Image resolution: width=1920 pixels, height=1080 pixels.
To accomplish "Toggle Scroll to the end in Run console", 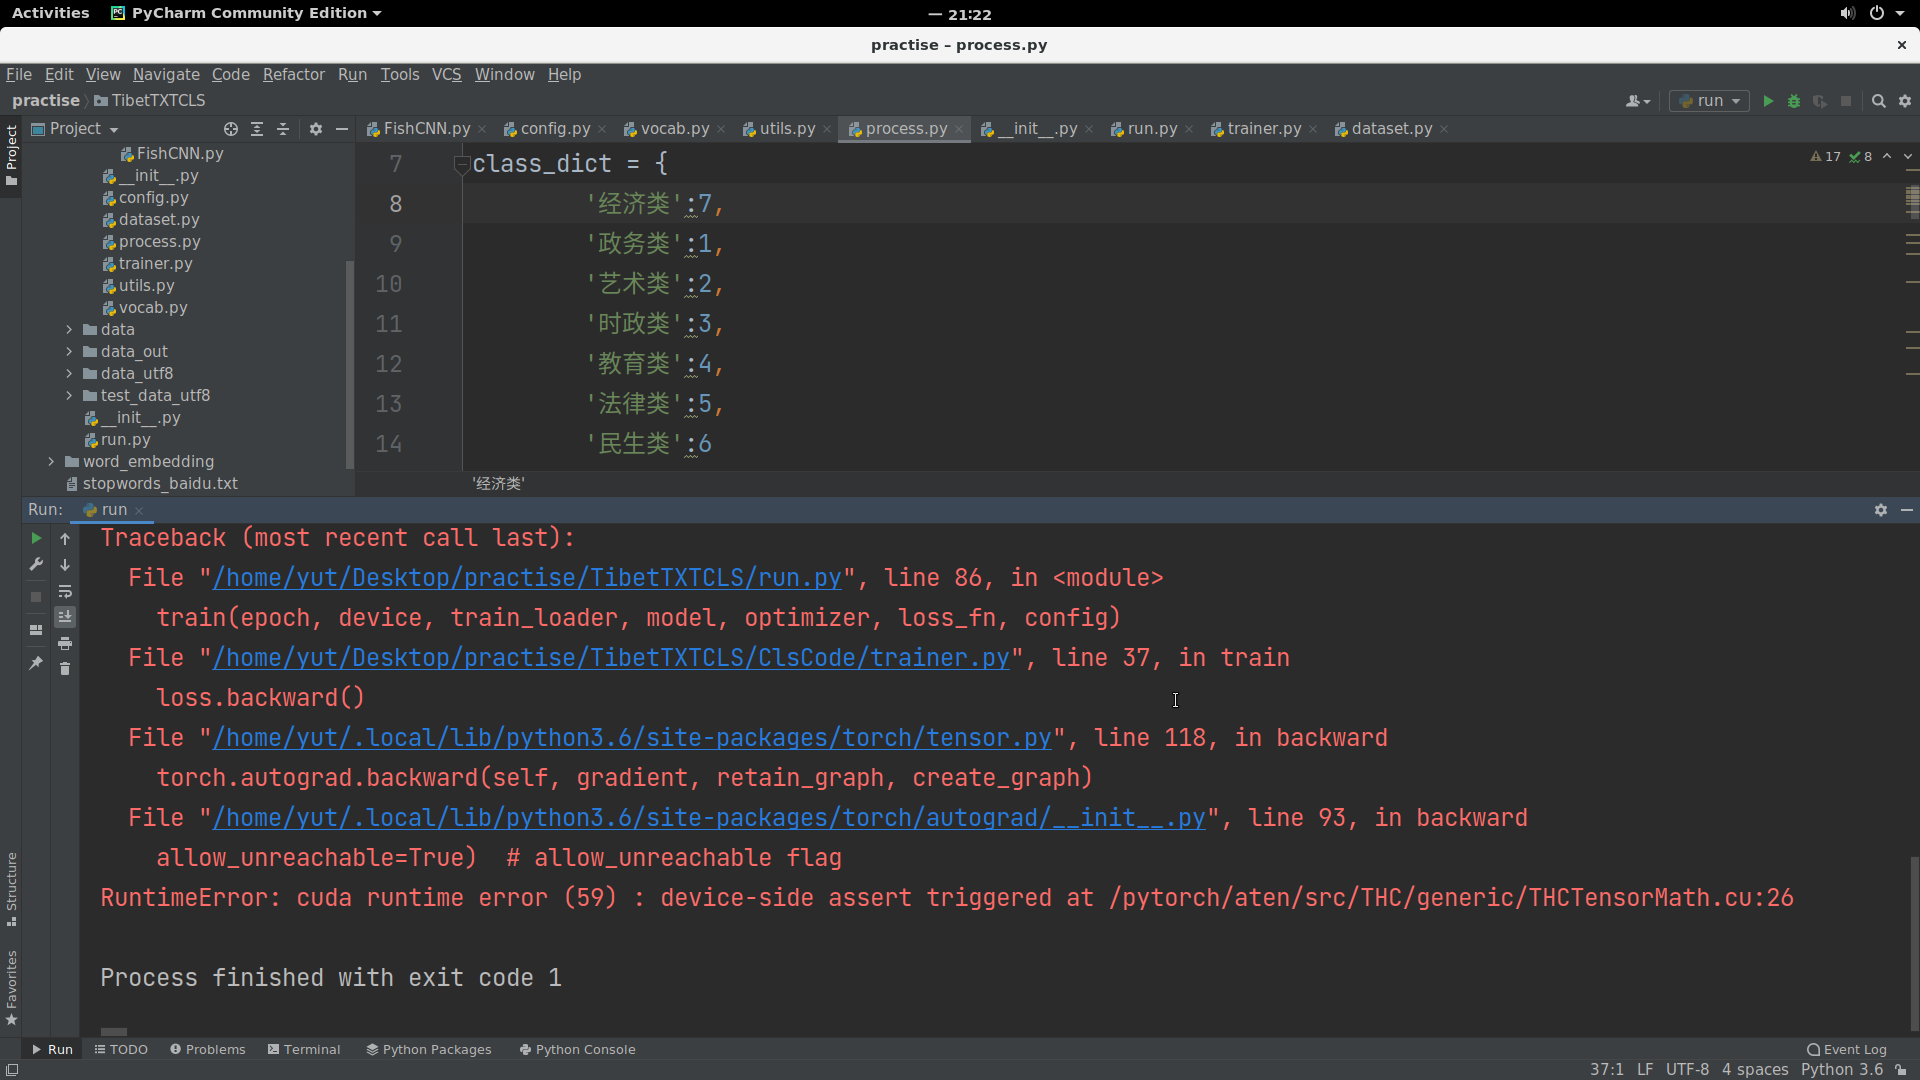I will 65,617.
